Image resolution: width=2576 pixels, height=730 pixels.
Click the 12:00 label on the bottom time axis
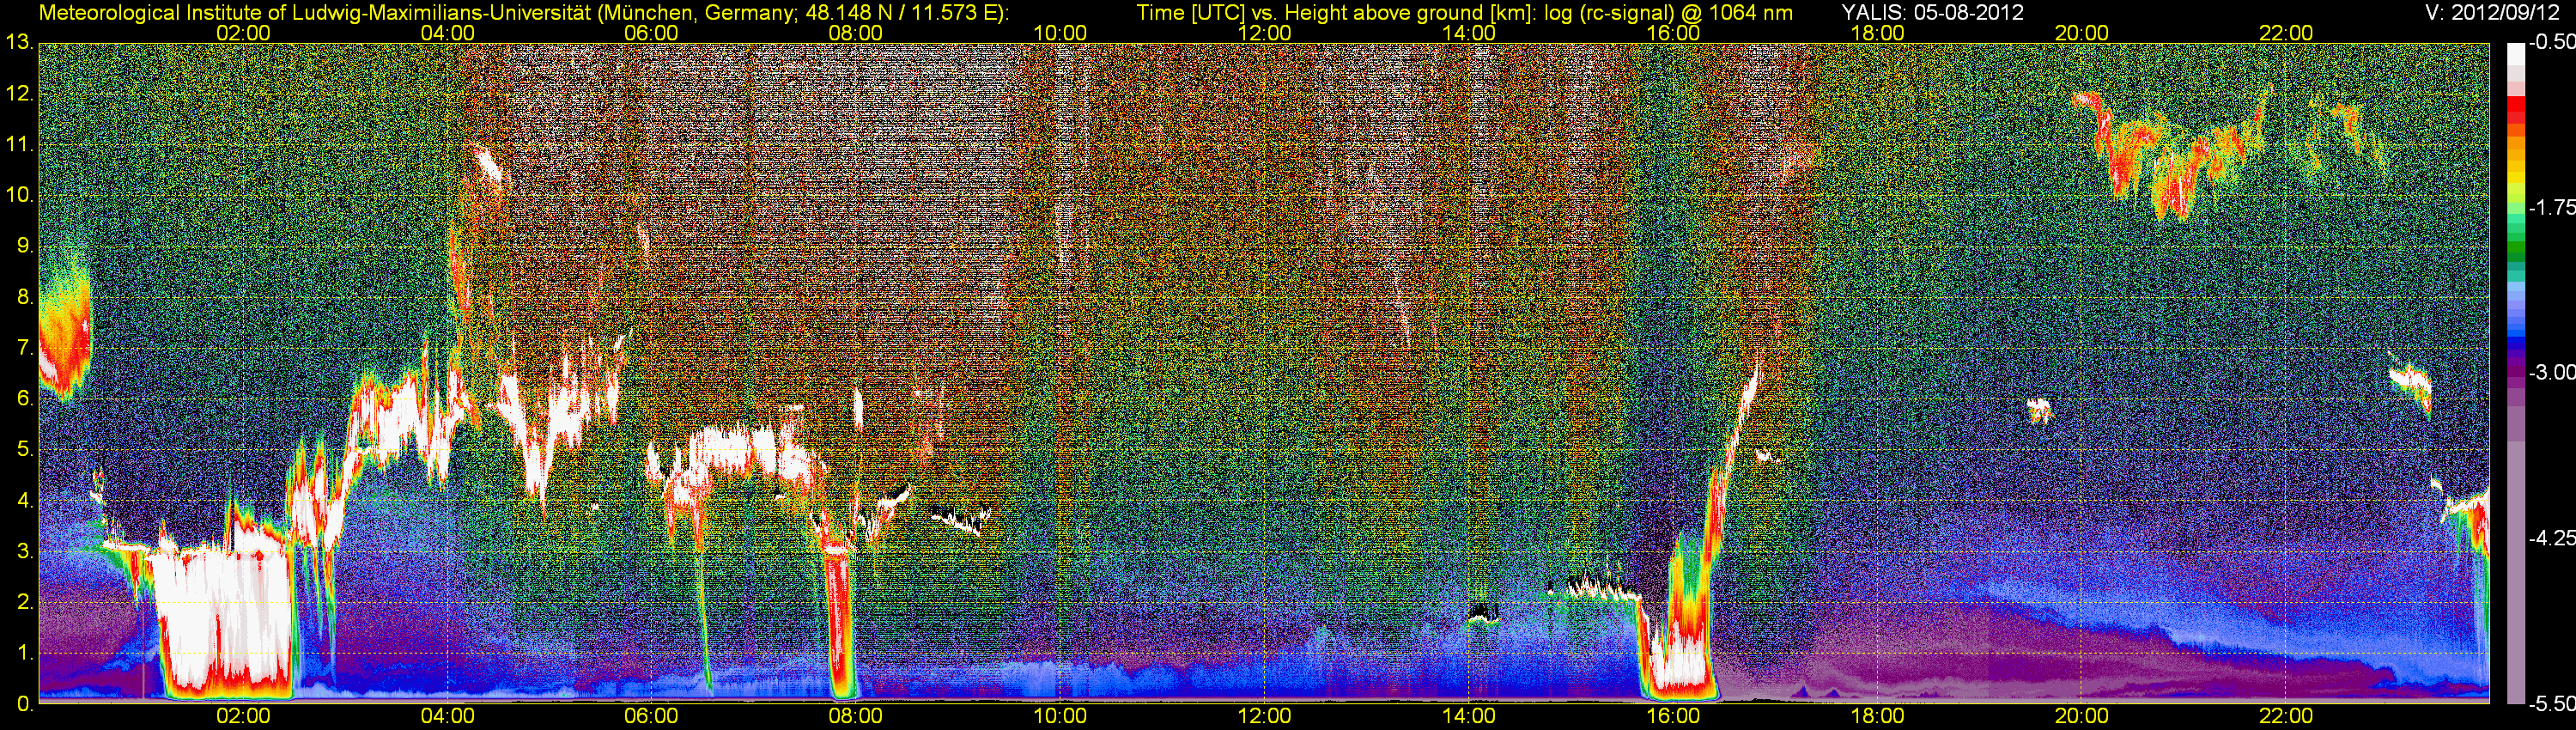(x=1264, y=717)
